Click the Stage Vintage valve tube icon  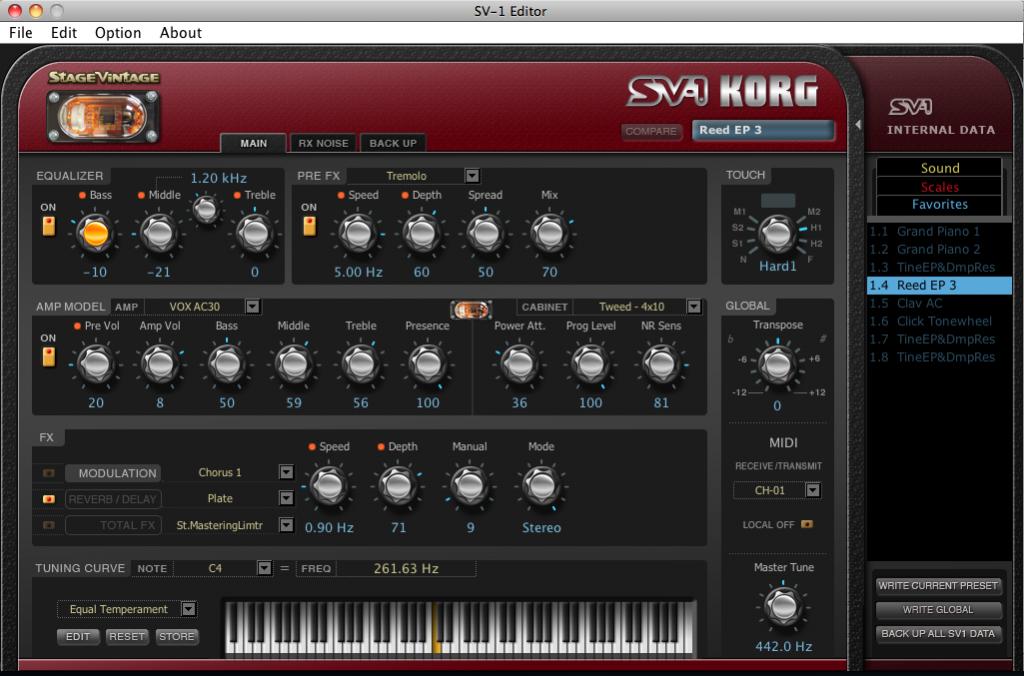tap(103, 117)
